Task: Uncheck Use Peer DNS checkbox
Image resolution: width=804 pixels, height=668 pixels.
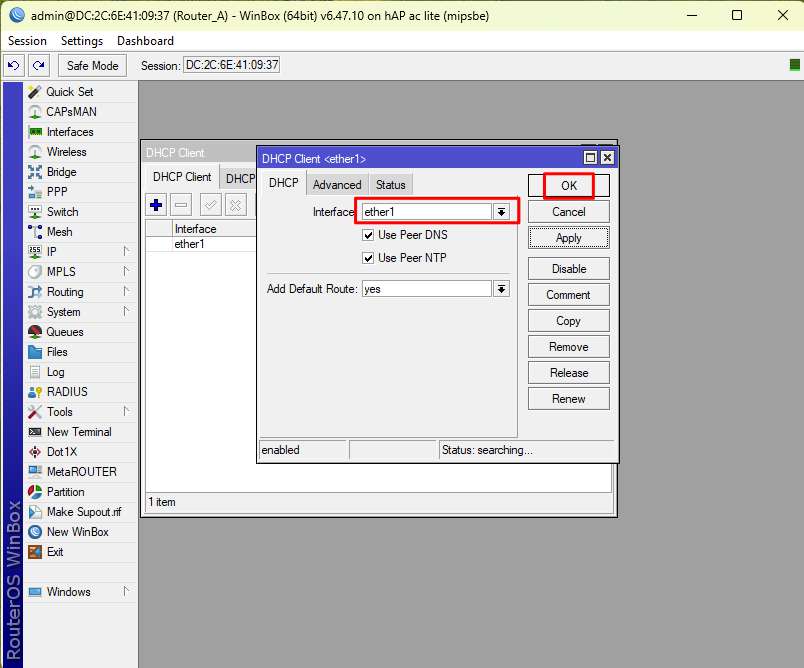Action: pos(368,235)
